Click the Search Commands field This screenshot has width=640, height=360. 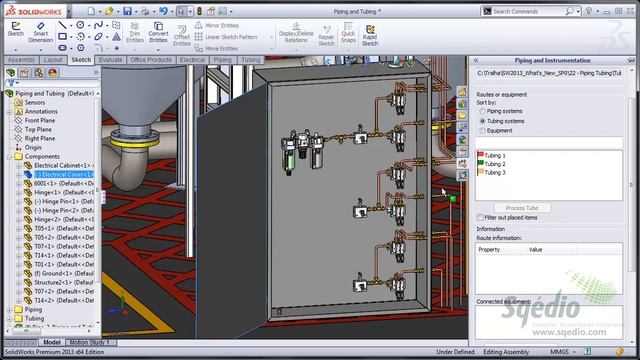tap(529, 11)
